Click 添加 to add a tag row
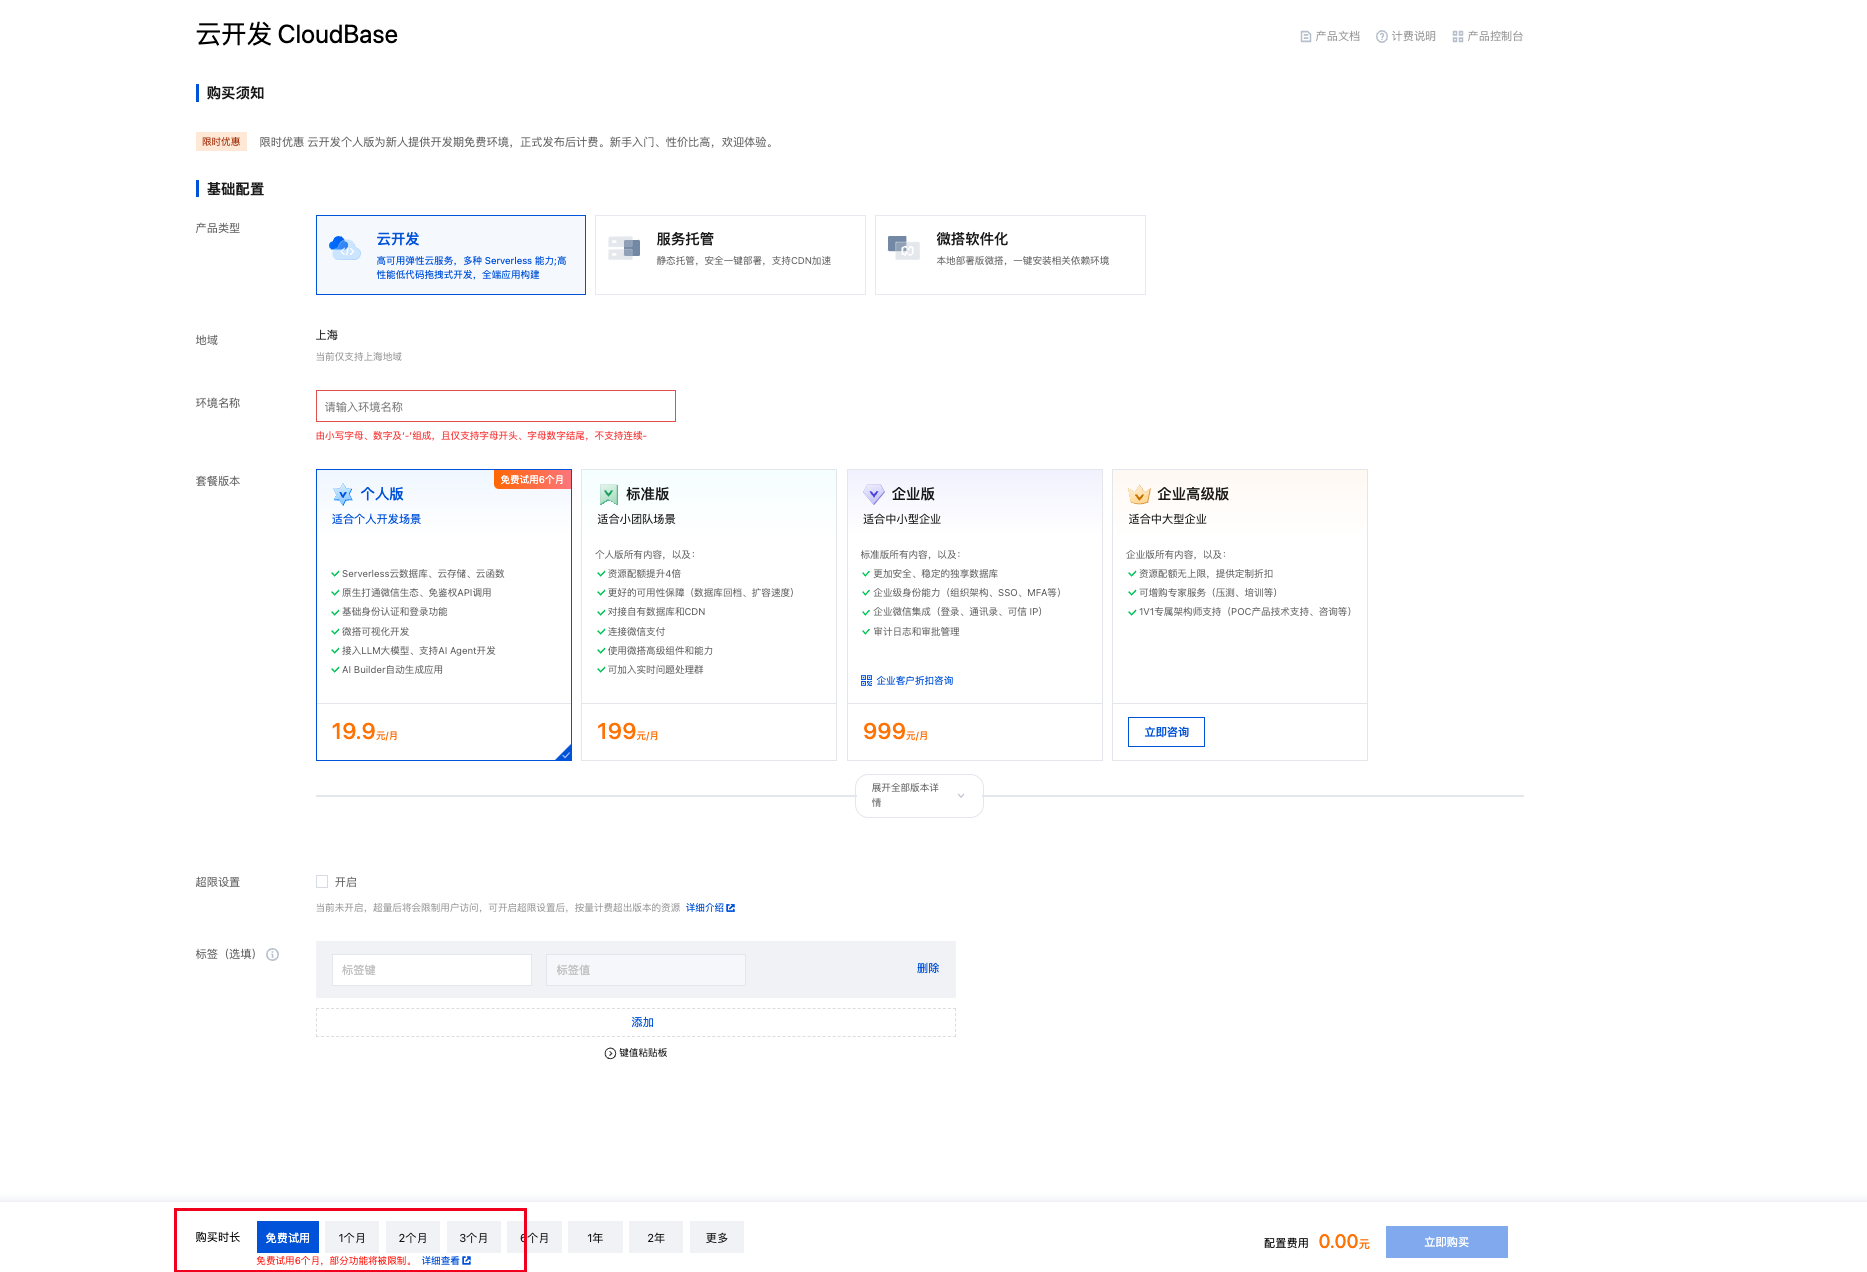This screenshot has height=1272, width=1867. coord(636,1022)
